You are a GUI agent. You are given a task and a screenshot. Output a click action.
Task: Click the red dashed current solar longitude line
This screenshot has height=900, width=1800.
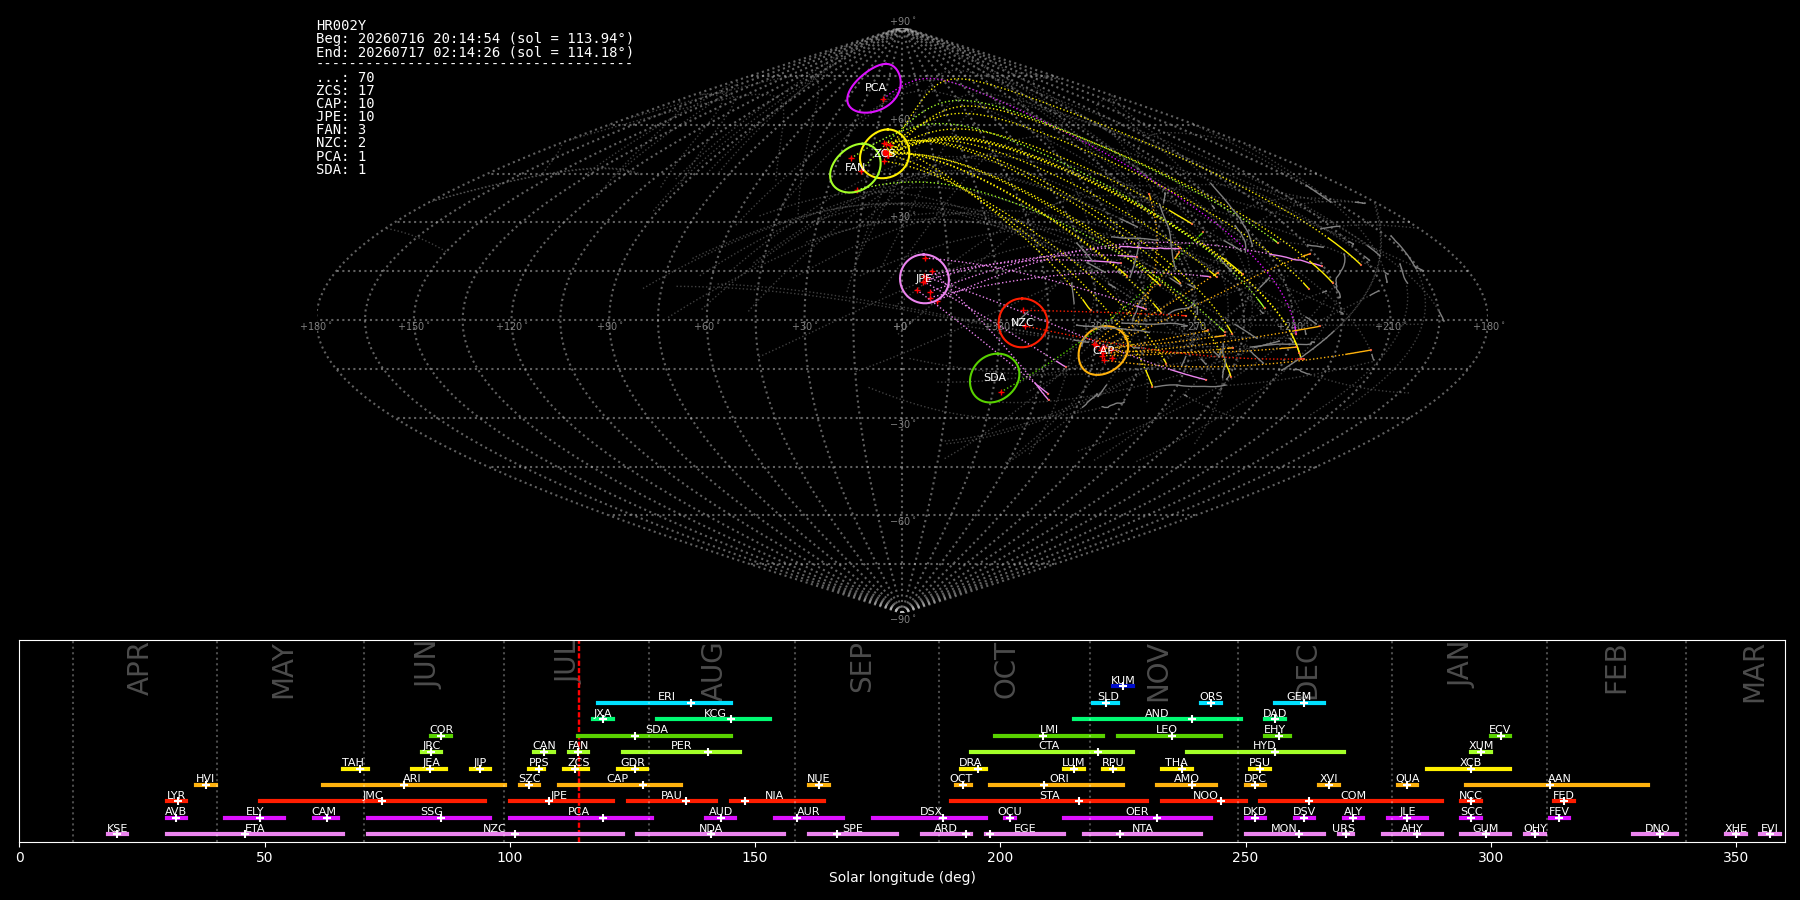click(x=578, y=741)
